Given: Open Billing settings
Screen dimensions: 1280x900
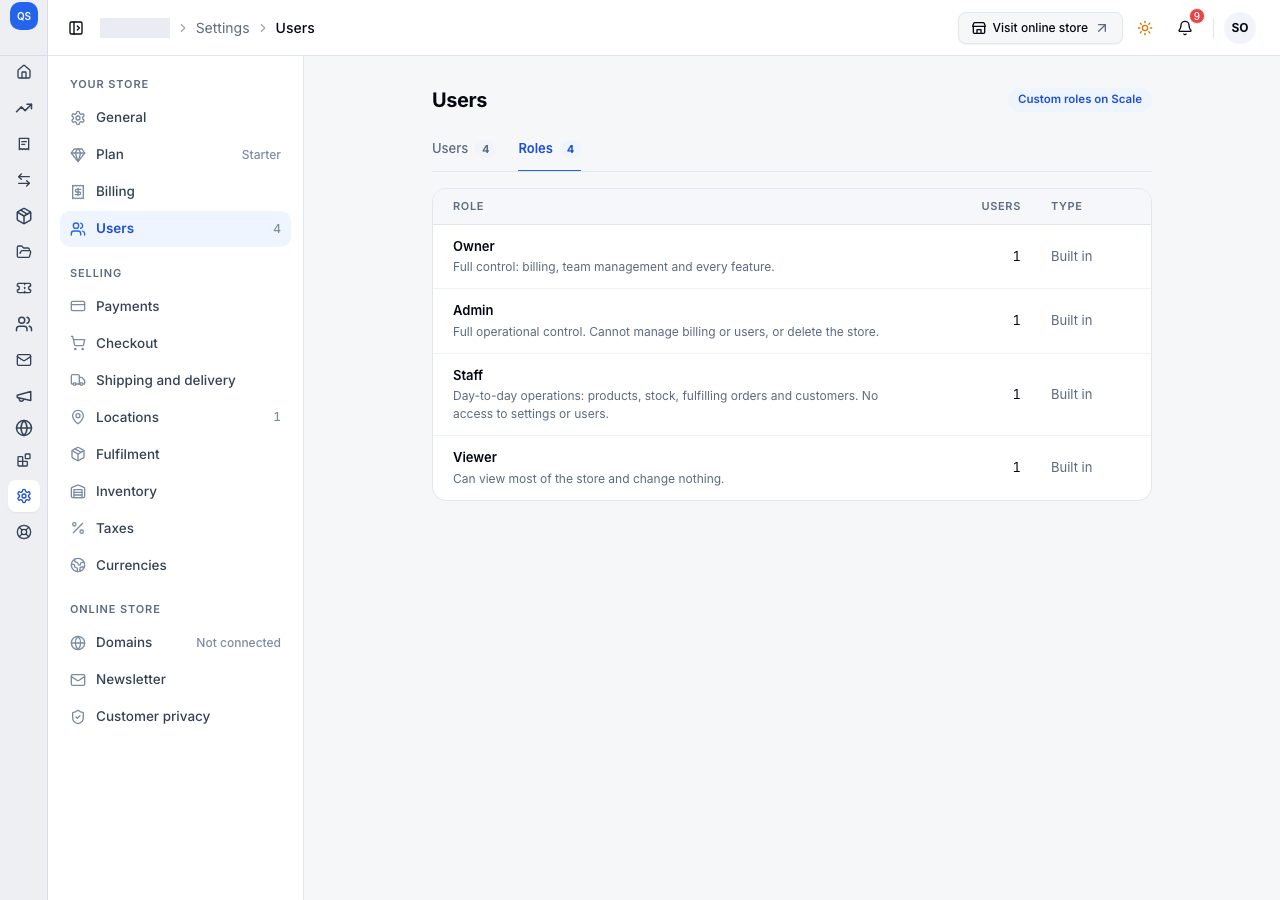Looking at the screenshot, I should (x=176, y=192).
